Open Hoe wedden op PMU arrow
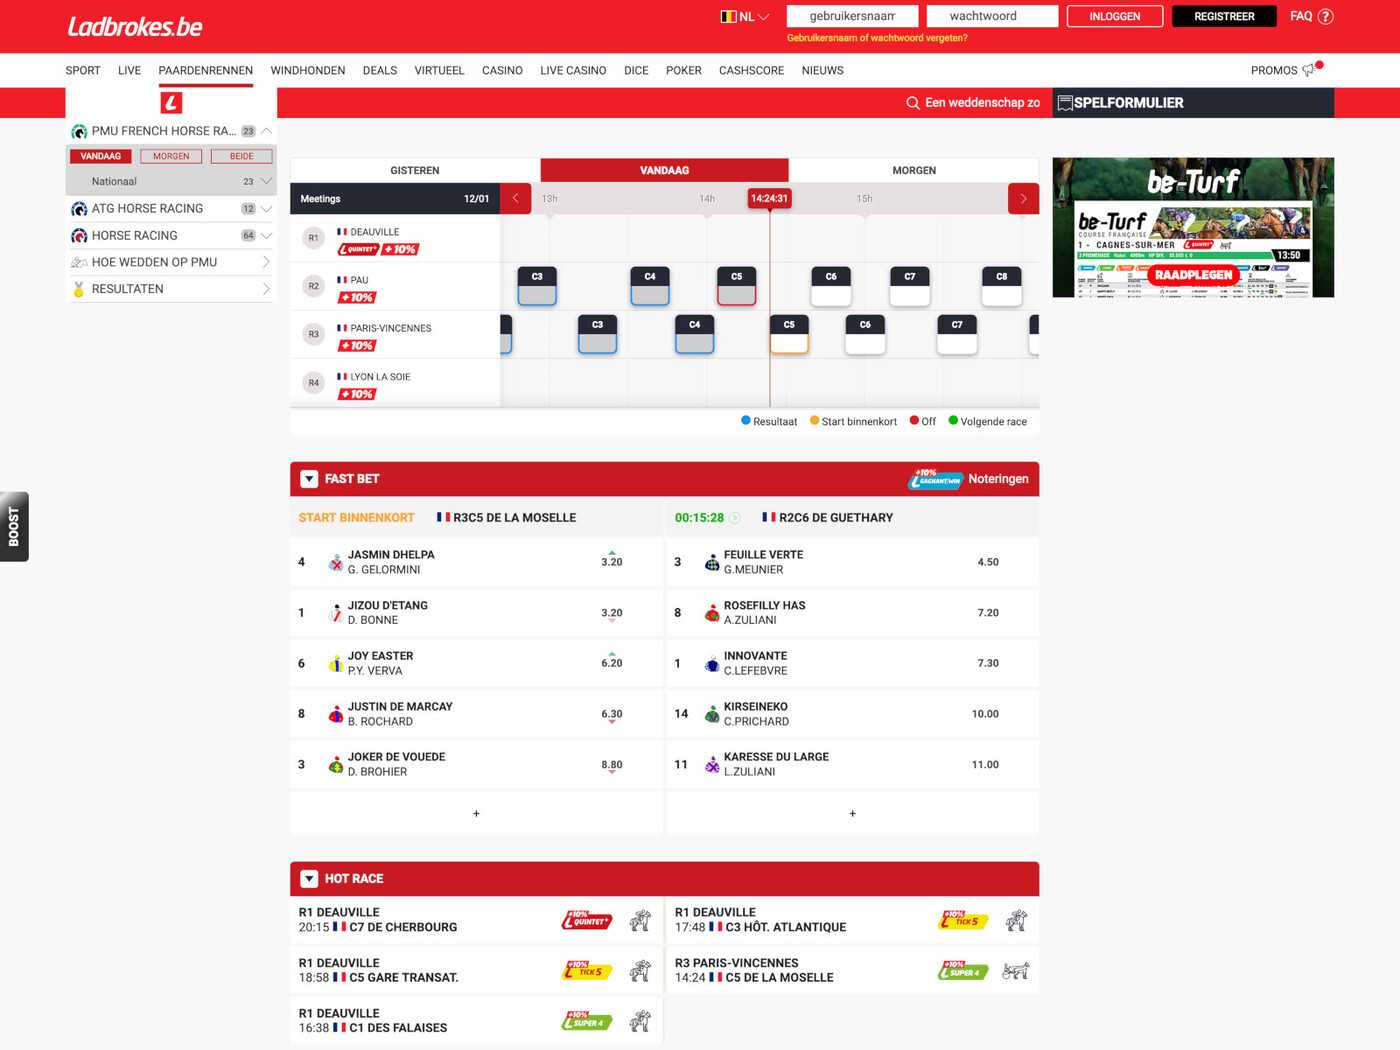Screen dimensions: 1400x1050 coord(266,262)
